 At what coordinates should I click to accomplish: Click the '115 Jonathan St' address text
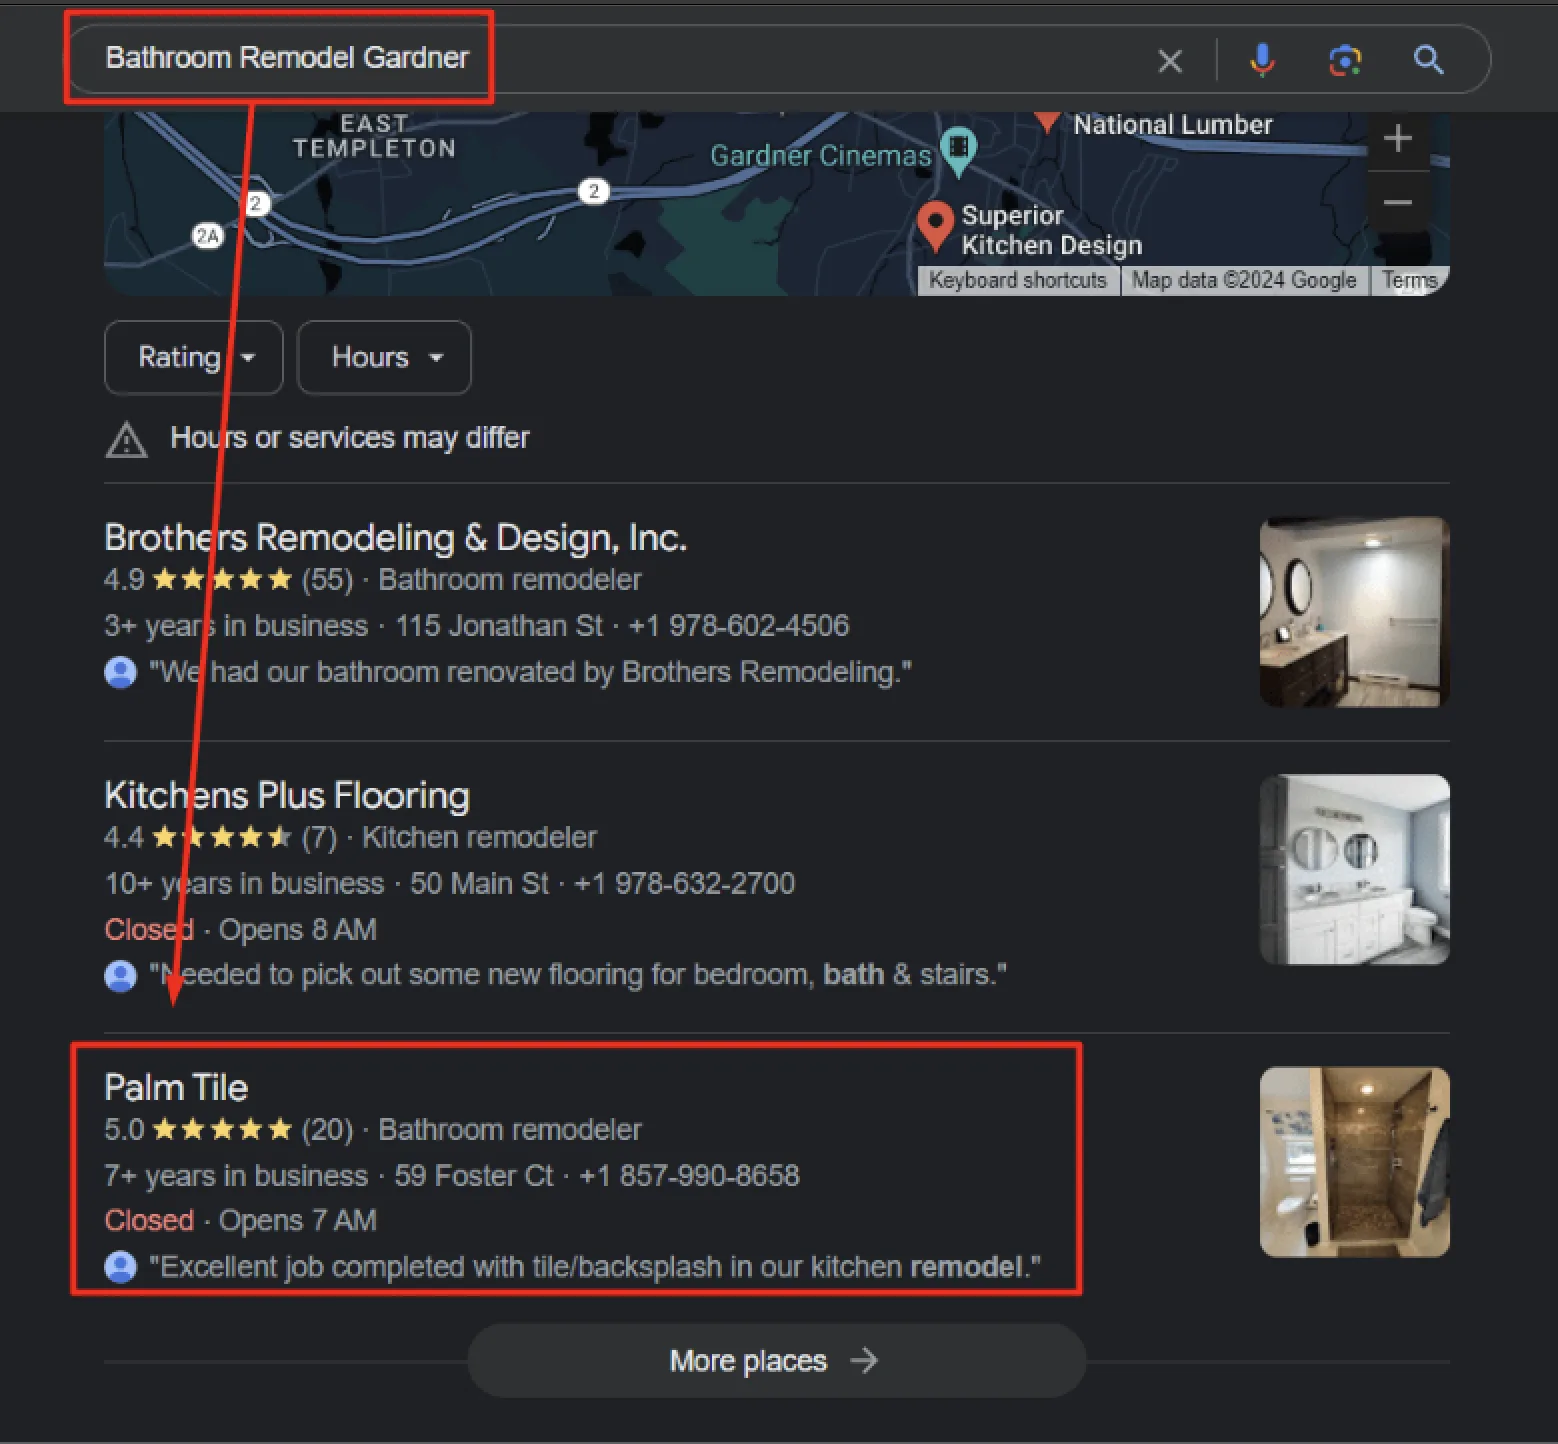tap(499, 626)
